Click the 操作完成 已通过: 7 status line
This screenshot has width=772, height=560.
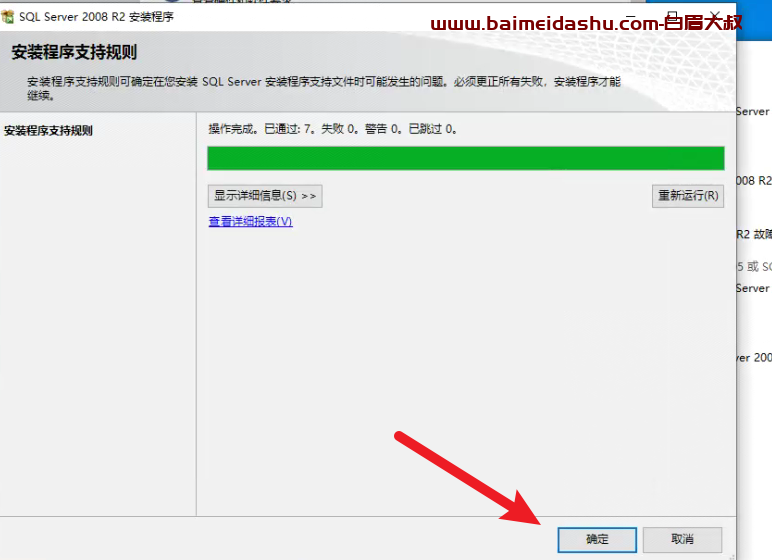point(333,129)
